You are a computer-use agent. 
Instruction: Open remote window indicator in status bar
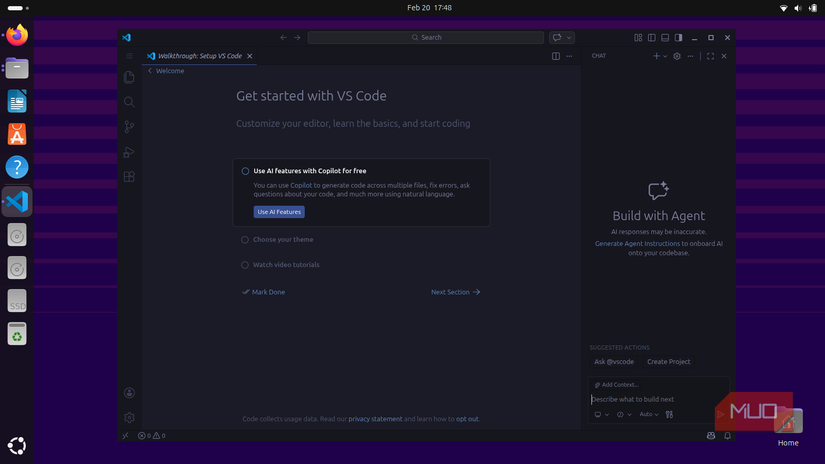(x=125, y=436)
